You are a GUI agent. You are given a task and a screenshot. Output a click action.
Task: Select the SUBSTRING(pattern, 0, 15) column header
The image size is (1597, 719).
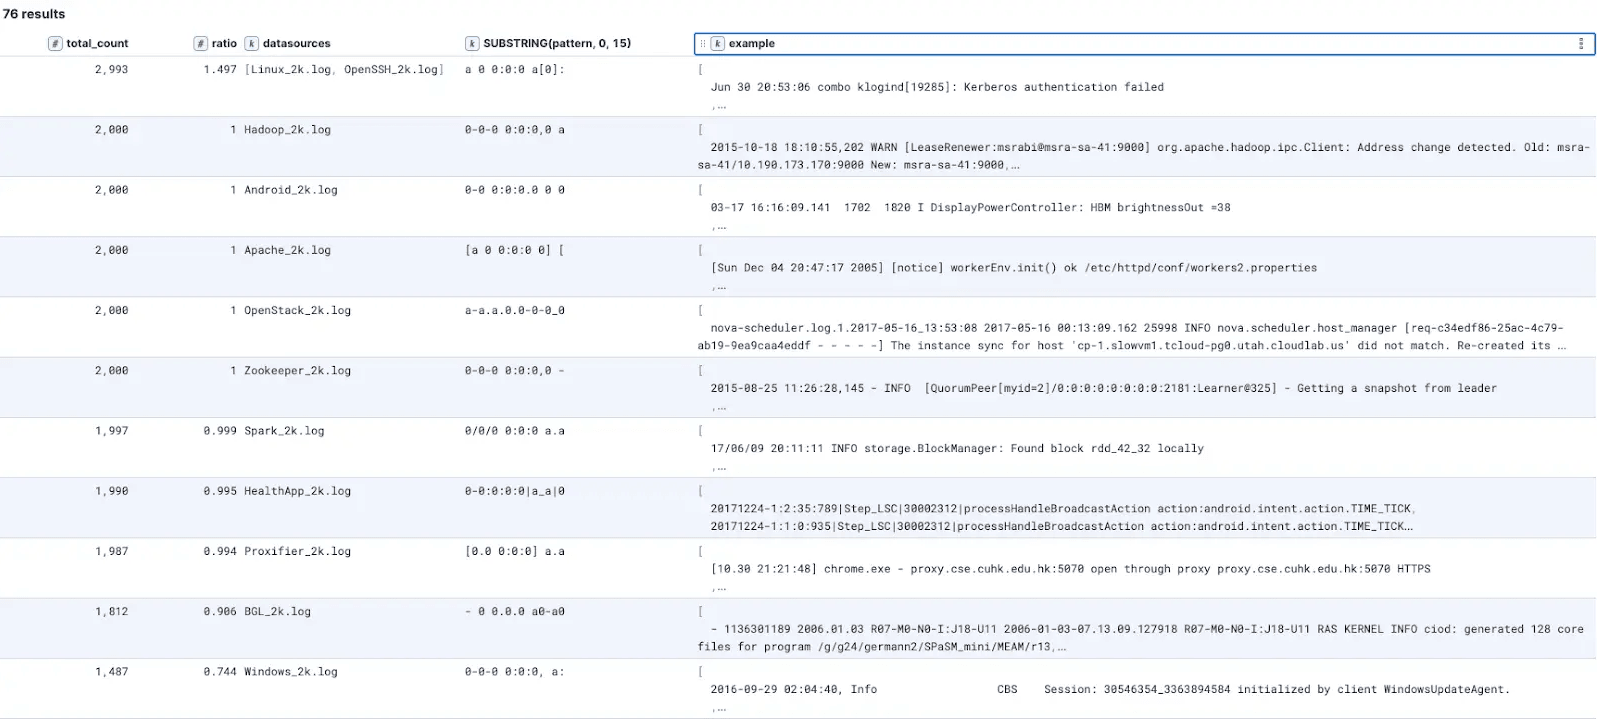pyautogui.click(x=556, y=44)
